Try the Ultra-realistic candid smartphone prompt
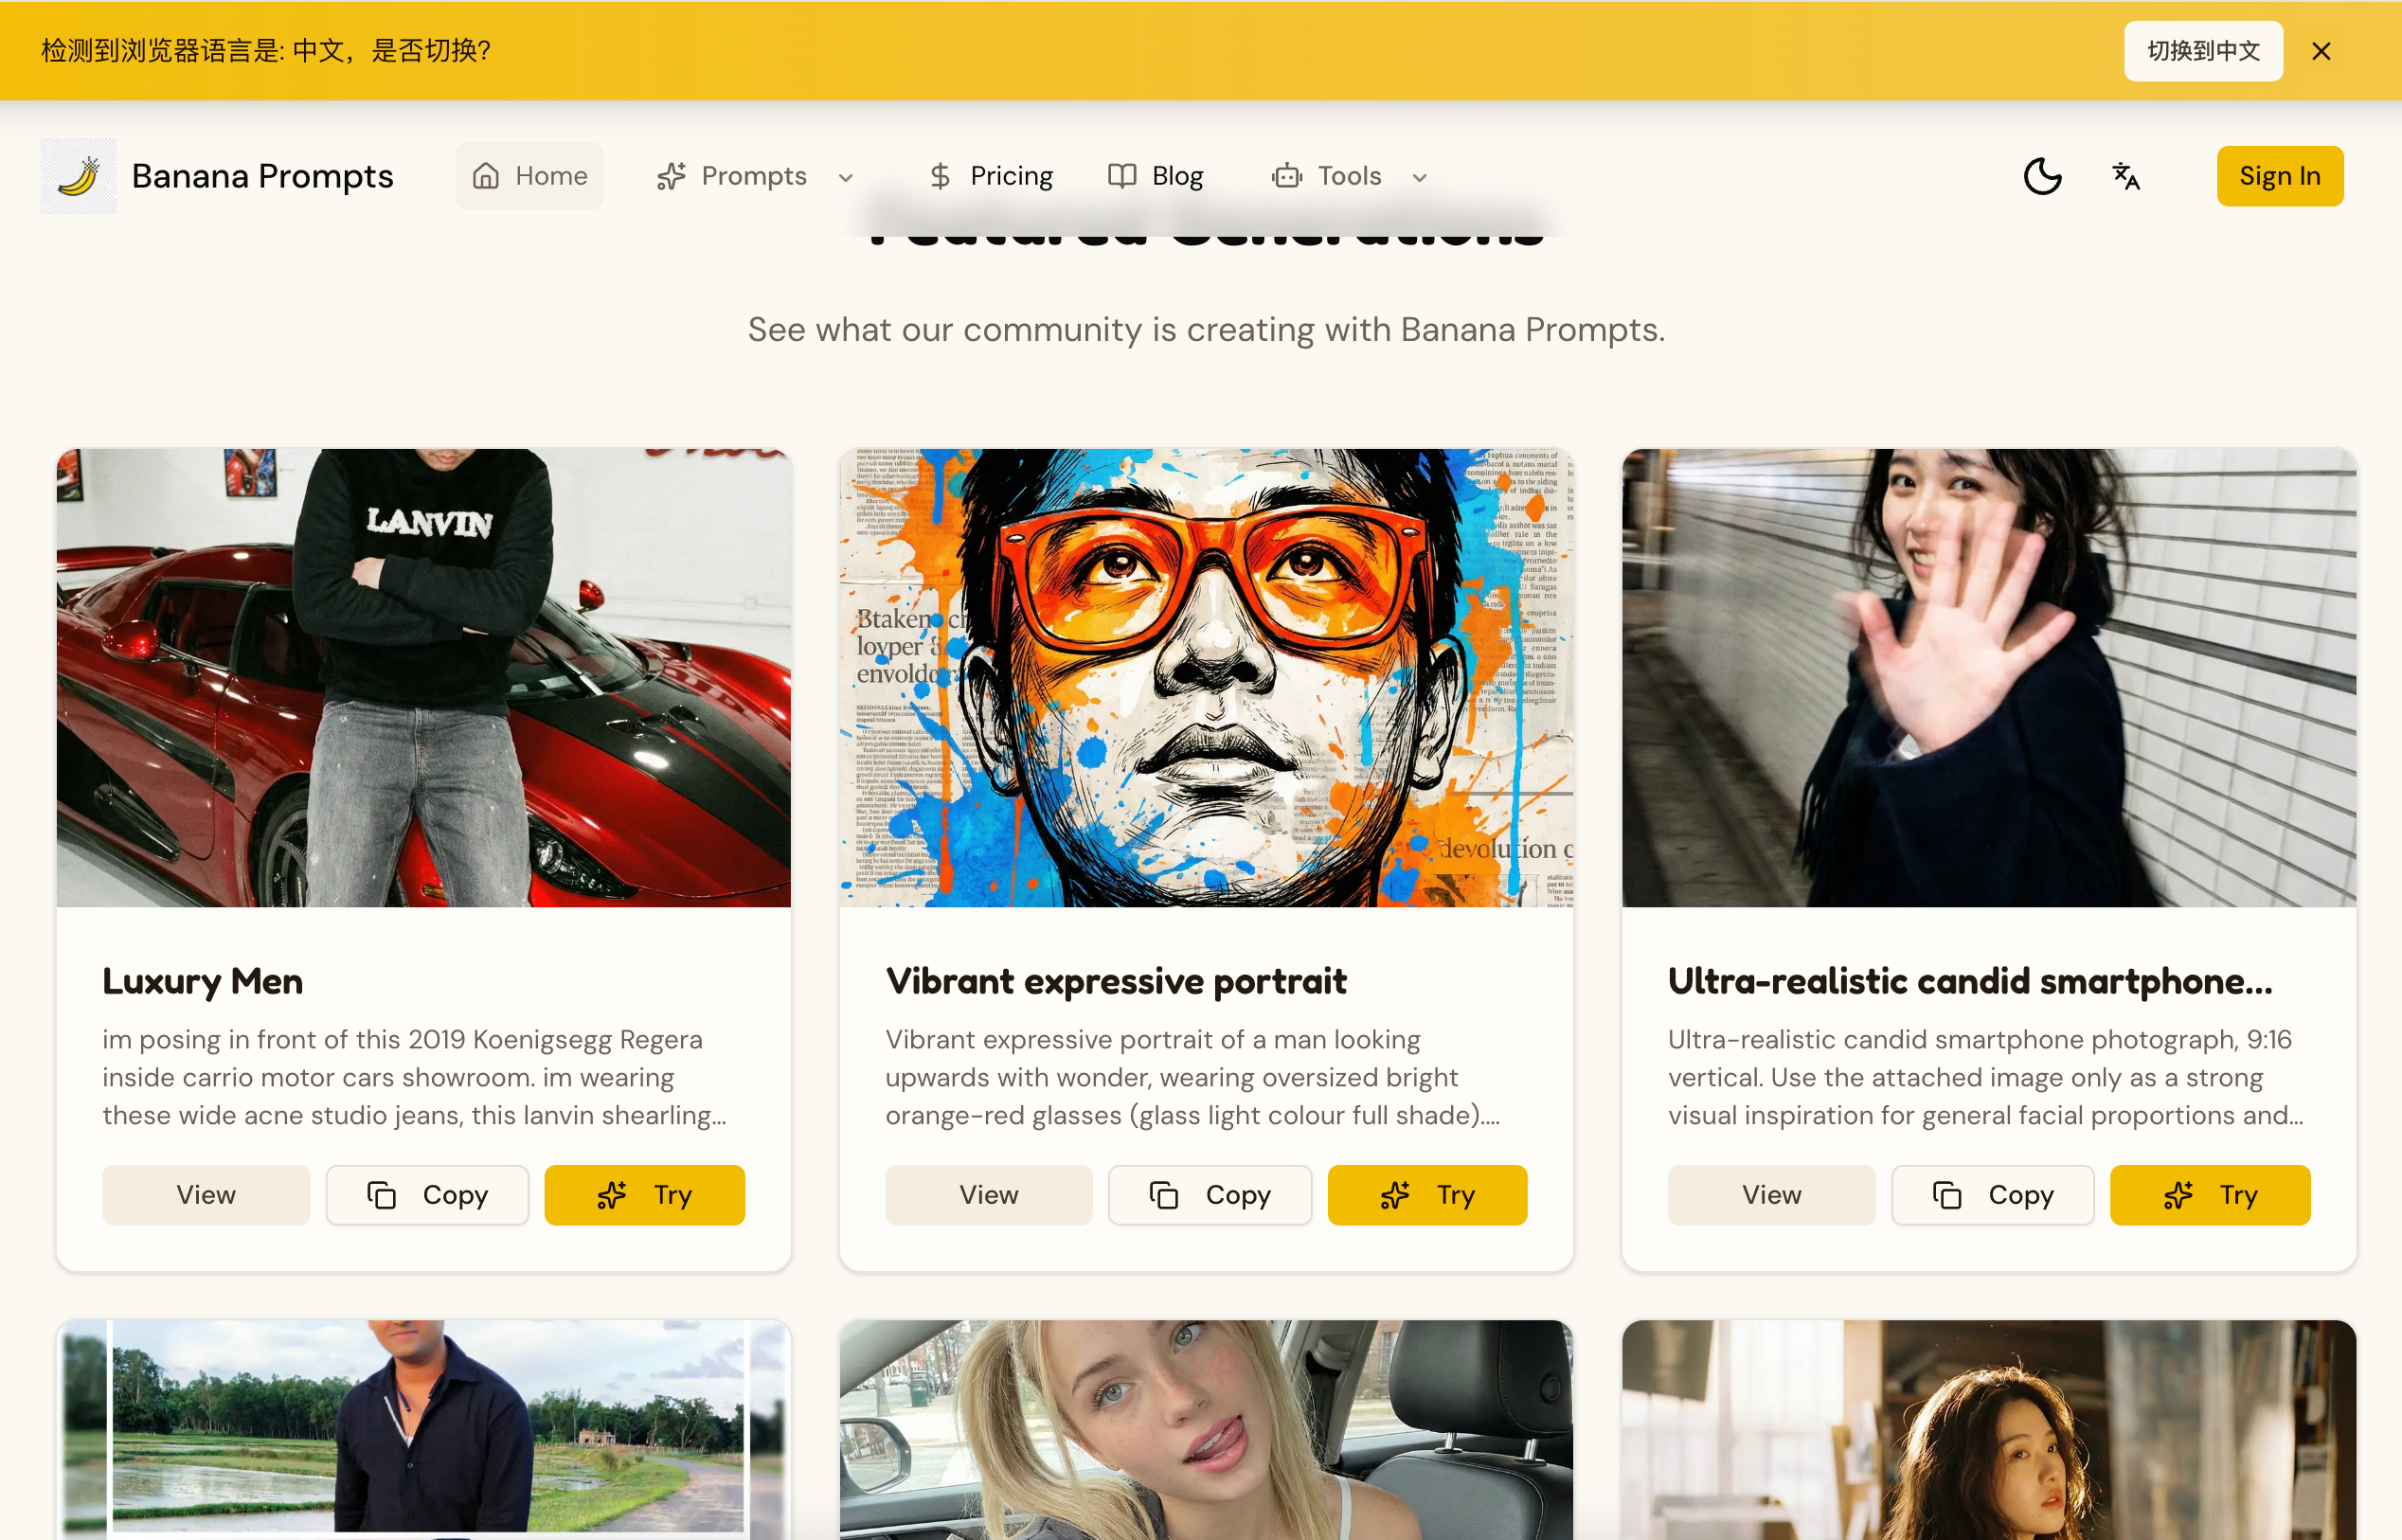This screenshot has height=1540, width=2402. (2210, 1194)
